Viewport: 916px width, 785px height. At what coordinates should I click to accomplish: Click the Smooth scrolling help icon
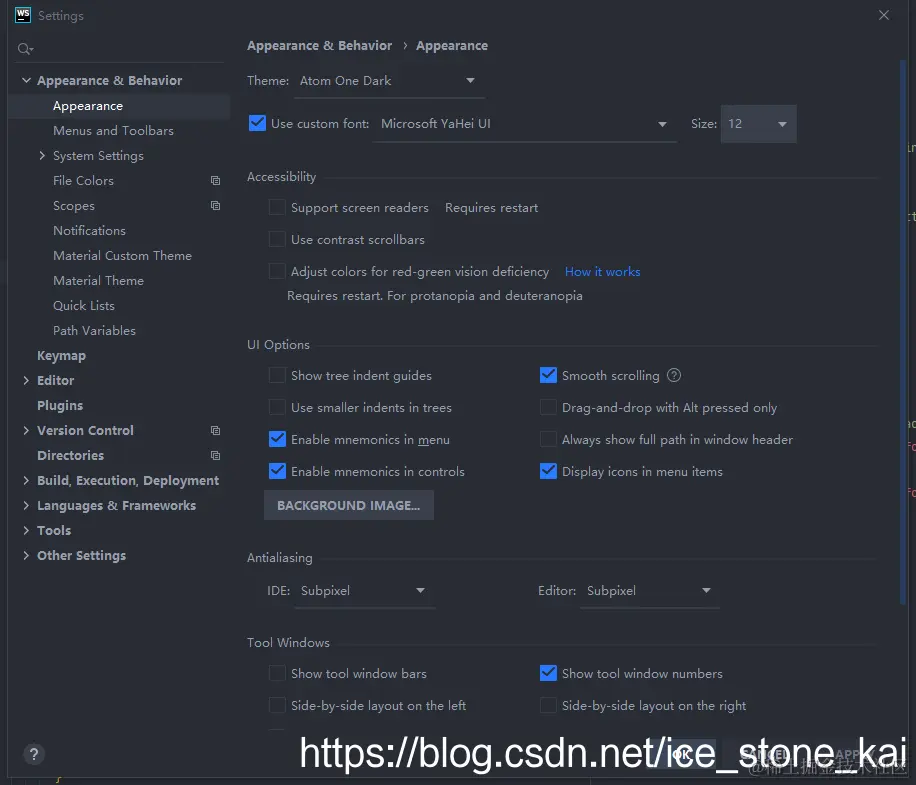(674, 376)
